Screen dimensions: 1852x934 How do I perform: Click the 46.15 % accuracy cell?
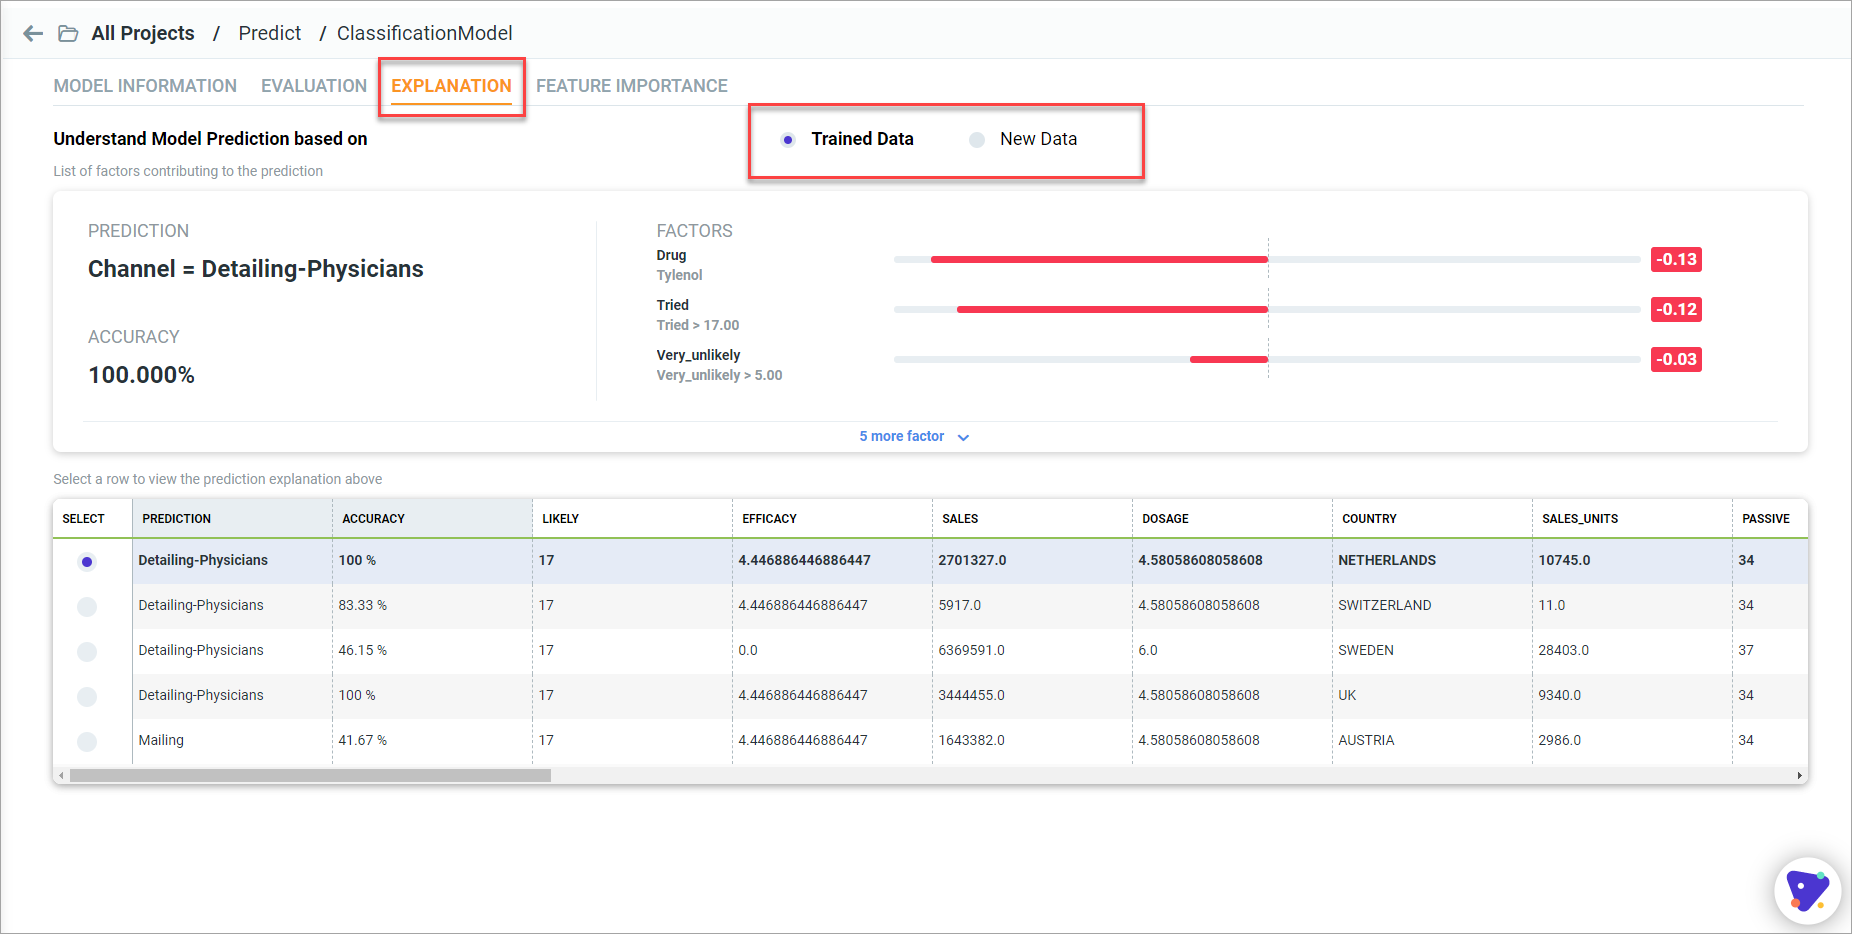432,651
